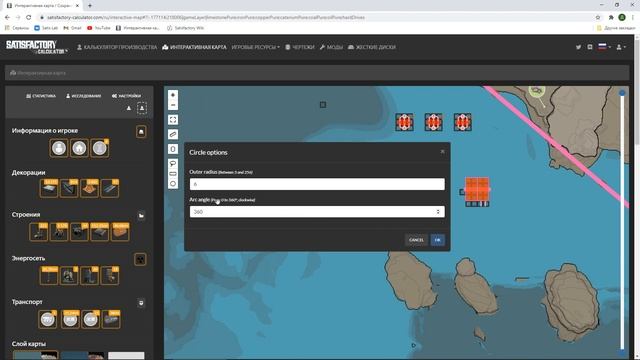Focus the Outer radius input field
Image resolution: width=640 pixels, height=360 pixels.
[x=317, y=184]
